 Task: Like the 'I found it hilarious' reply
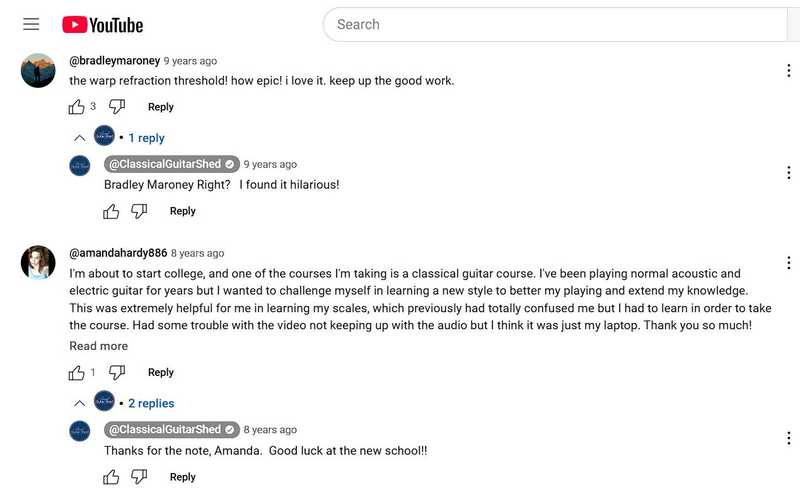[x=111, y=211]
